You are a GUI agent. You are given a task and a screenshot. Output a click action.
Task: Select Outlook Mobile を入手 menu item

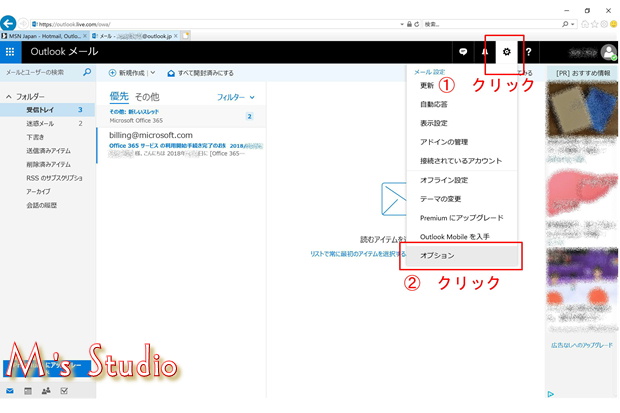pyautogui.click(x=454, y=237)
